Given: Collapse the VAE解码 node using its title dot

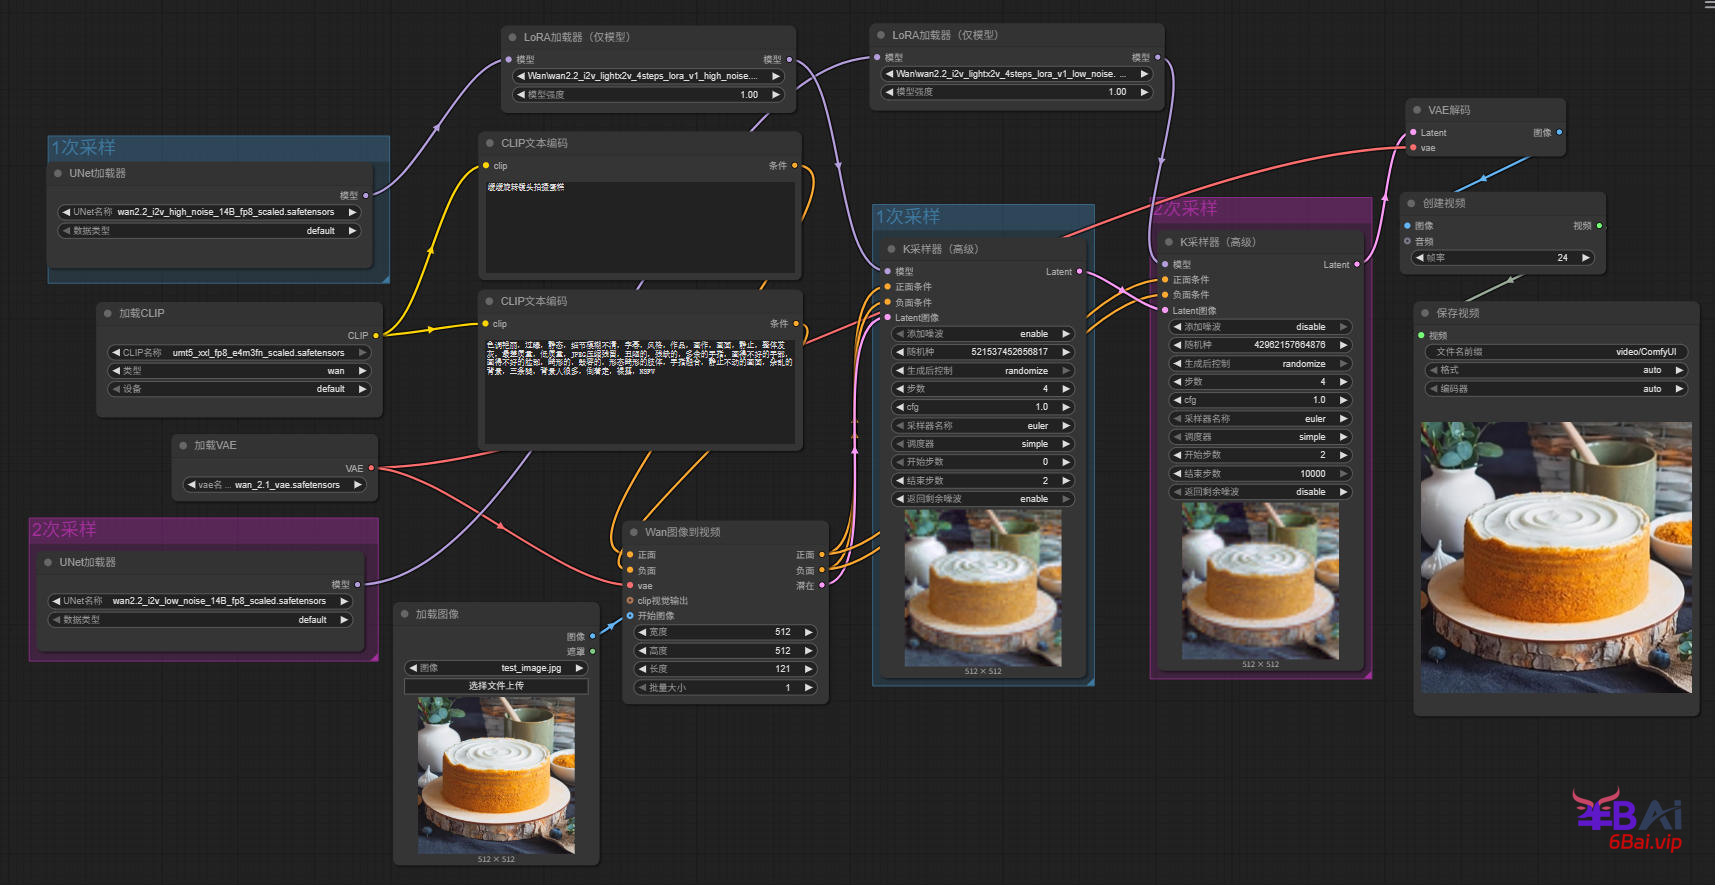Looking at the screenshot, I should pos(1417,110).
